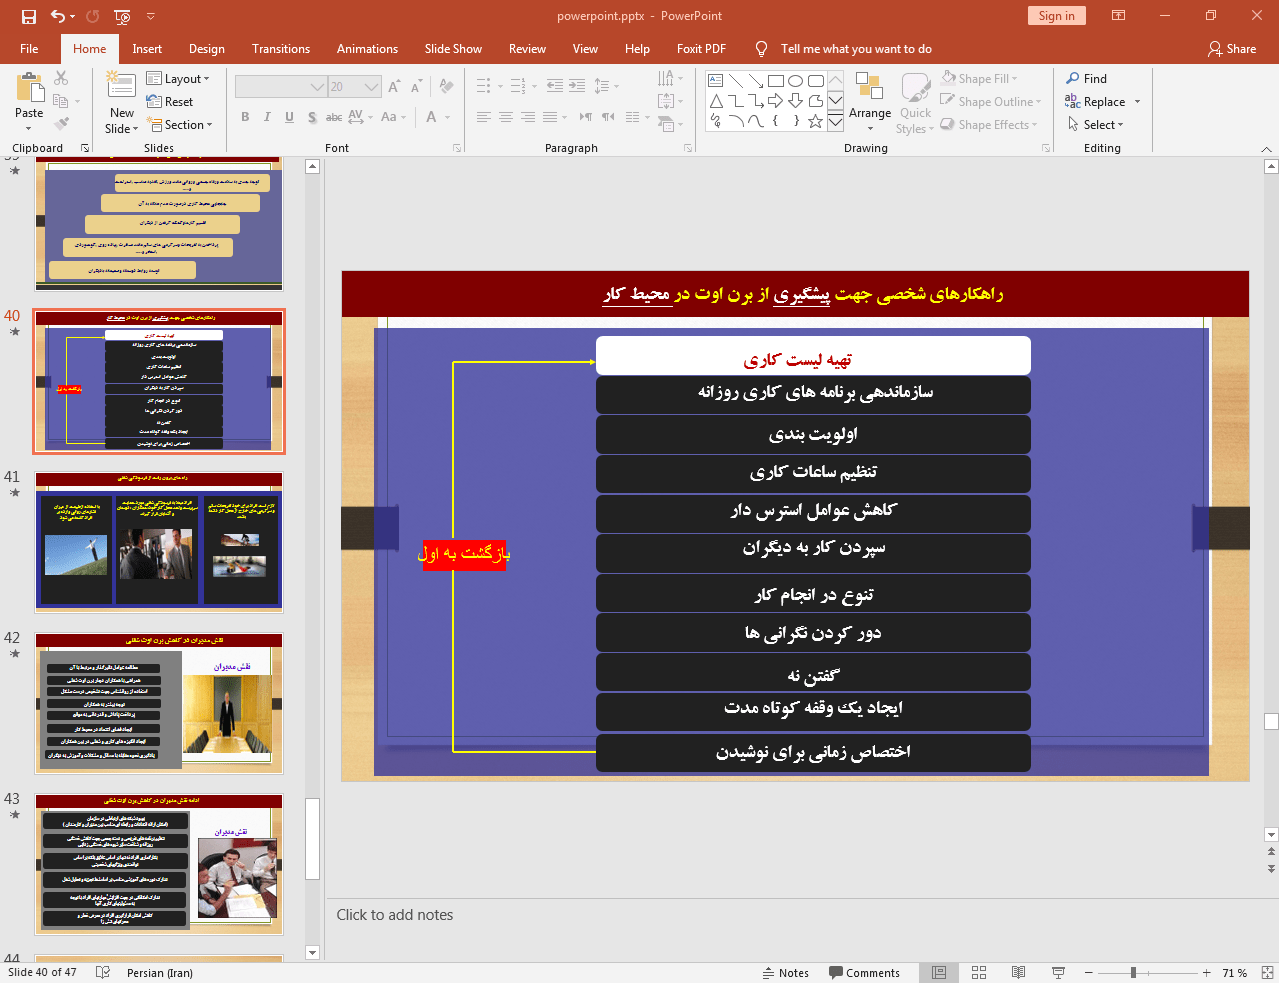The height and width of the screenshot is (983, 1279).
Task: Open Comments pane from status bar
Action: tap(865, 972)
